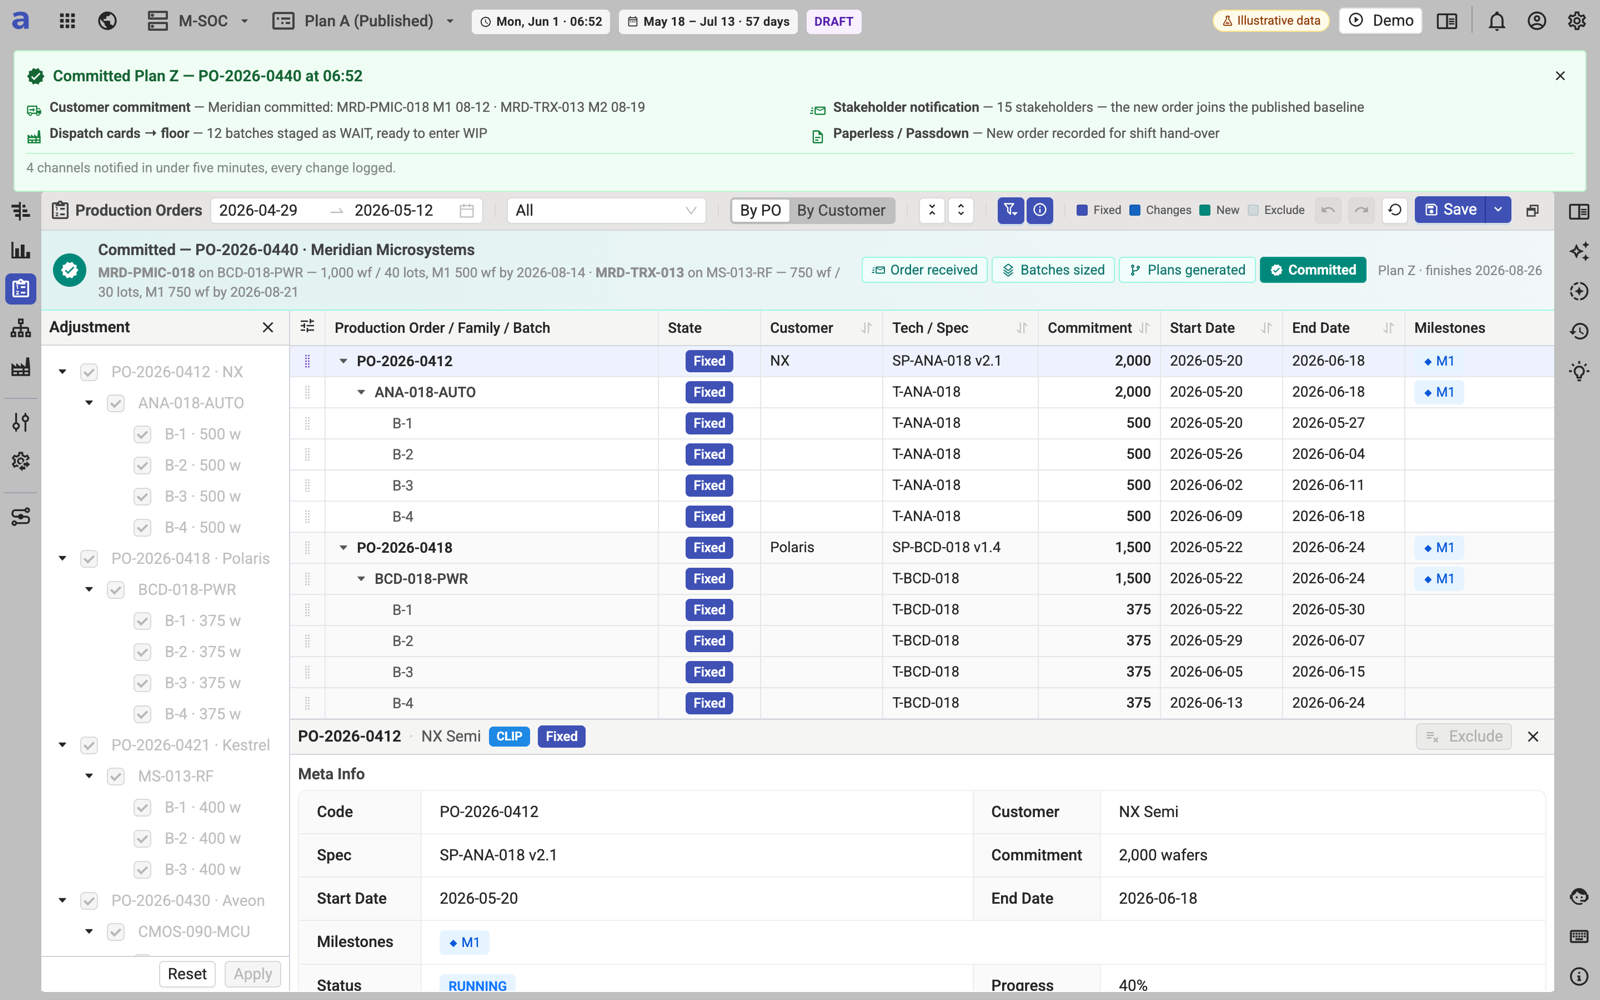
Task: Open the lightbulb insights panel
Action: (1579, 371)
